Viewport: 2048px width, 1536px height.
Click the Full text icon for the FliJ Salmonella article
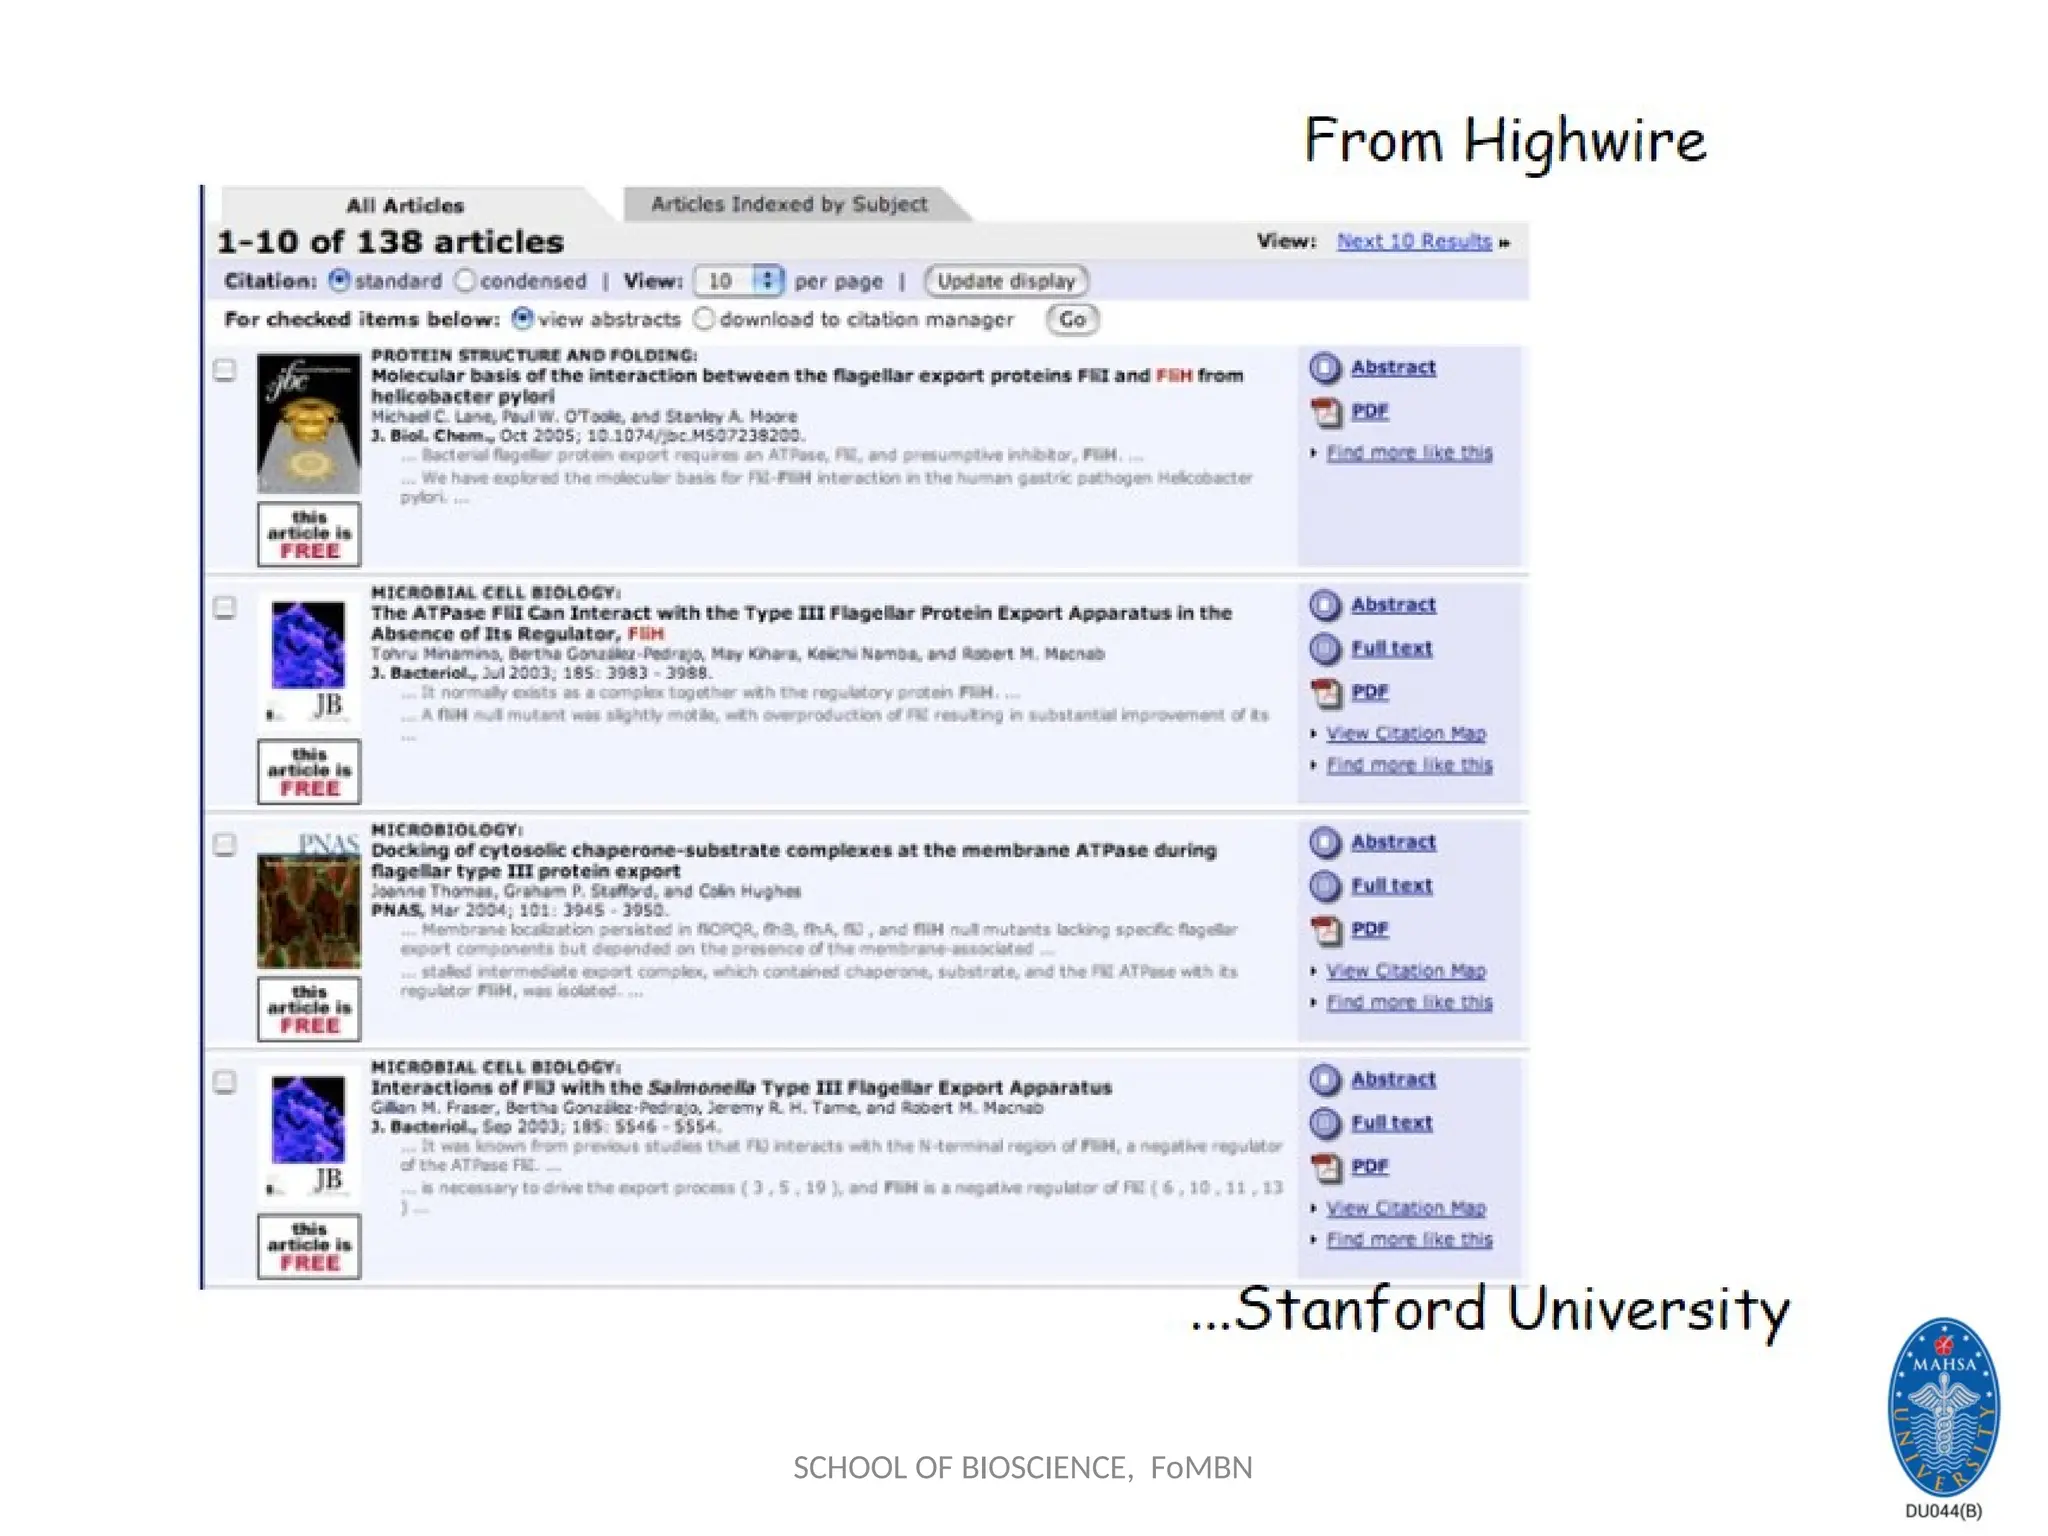[1325, 1124]
